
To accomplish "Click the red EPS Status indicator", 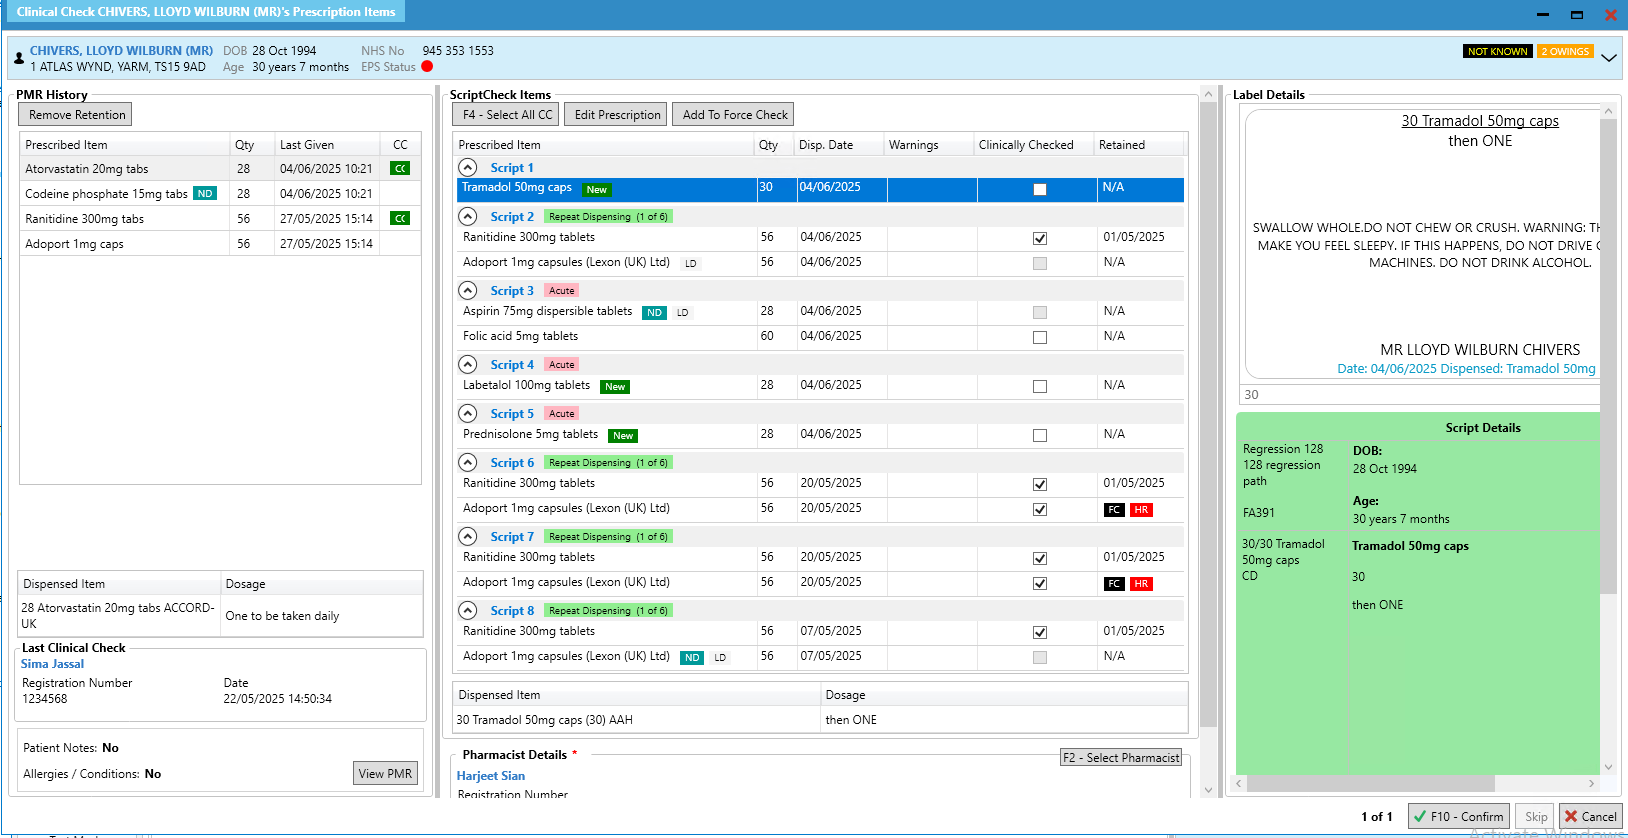I will (x=427, y=67).
